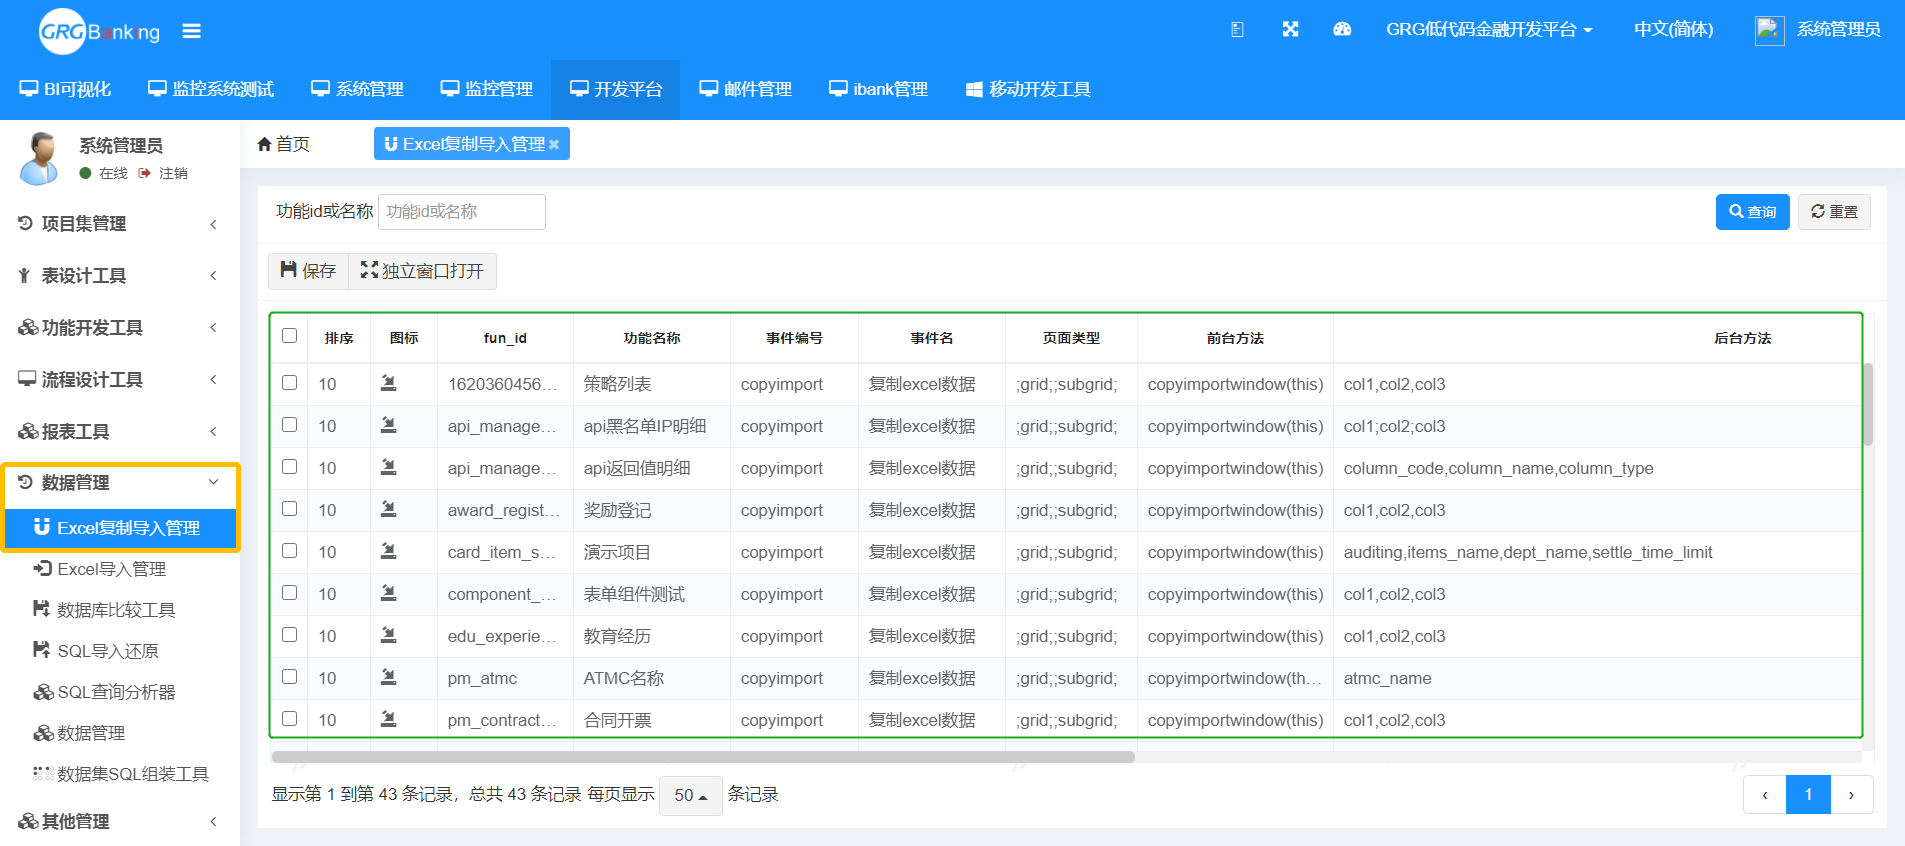Collapse 数据管理 sidebar section

[120, 483]
